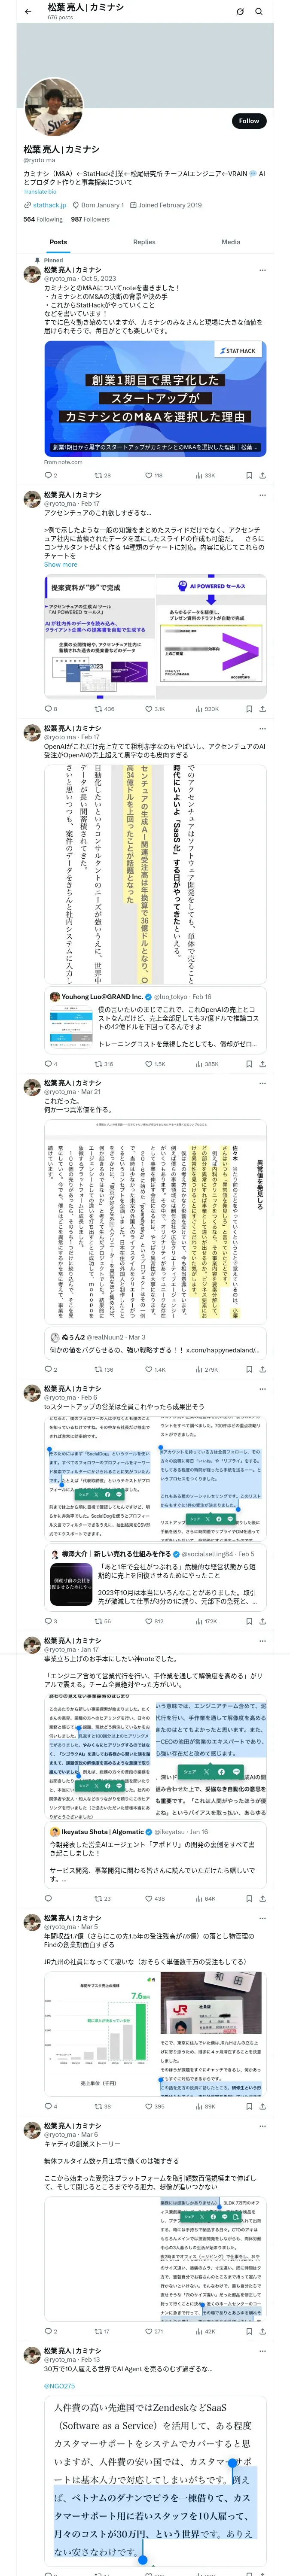Click the Grok summary icon beside search

(x=240, y=11)
